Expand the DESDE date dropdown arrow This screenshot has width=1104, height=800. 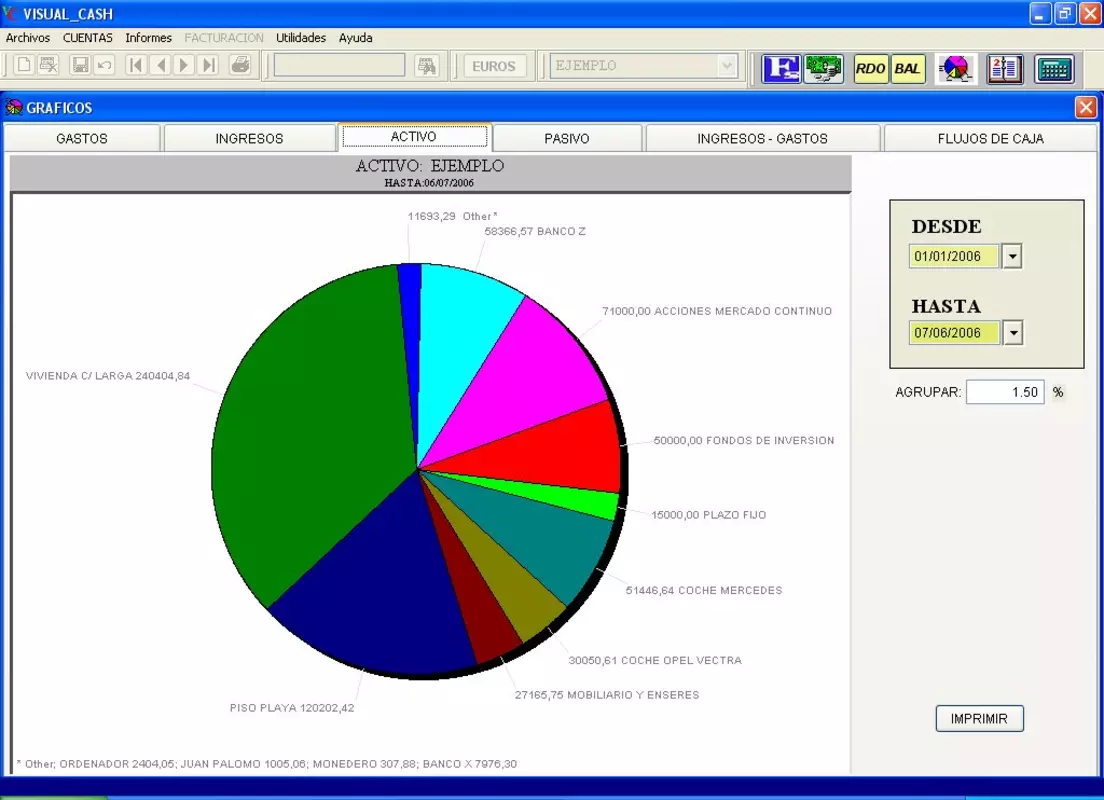pyautogui.click(x=1012, y=256)
